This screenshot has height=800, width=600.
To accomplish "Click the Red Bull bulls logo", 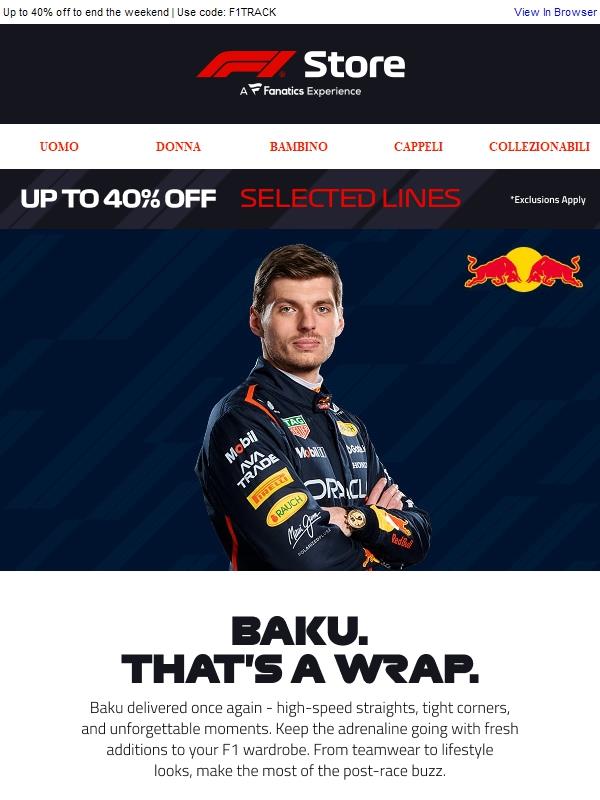I will click(x=523, y=269).
